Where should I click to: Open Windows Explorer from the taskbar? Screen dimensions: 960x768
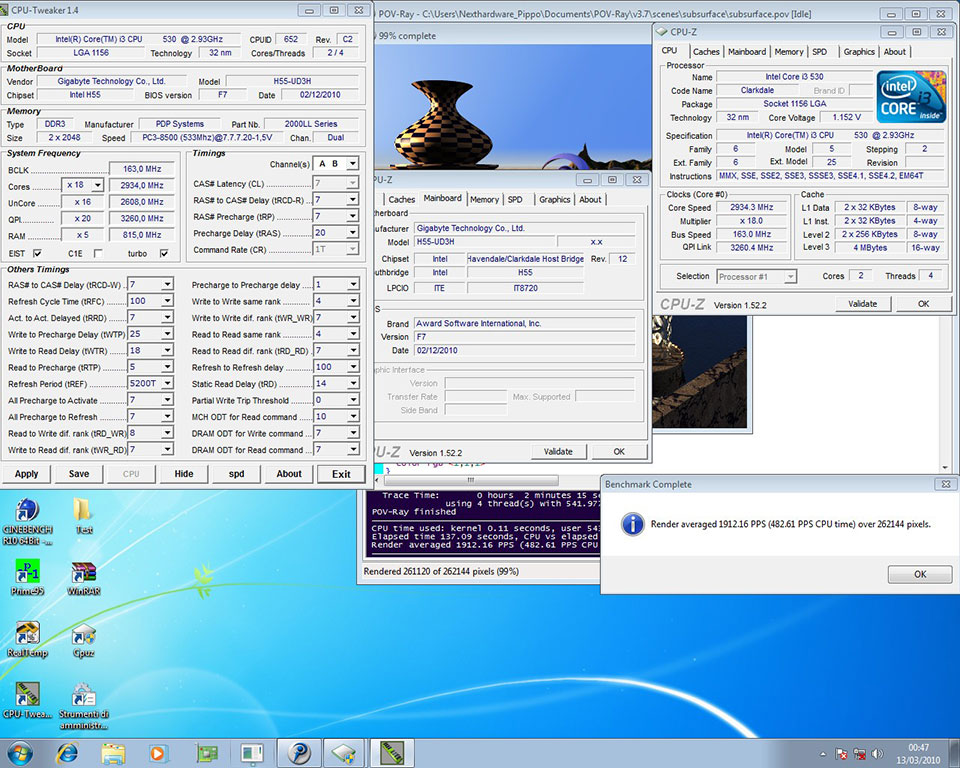pos(113,753)
